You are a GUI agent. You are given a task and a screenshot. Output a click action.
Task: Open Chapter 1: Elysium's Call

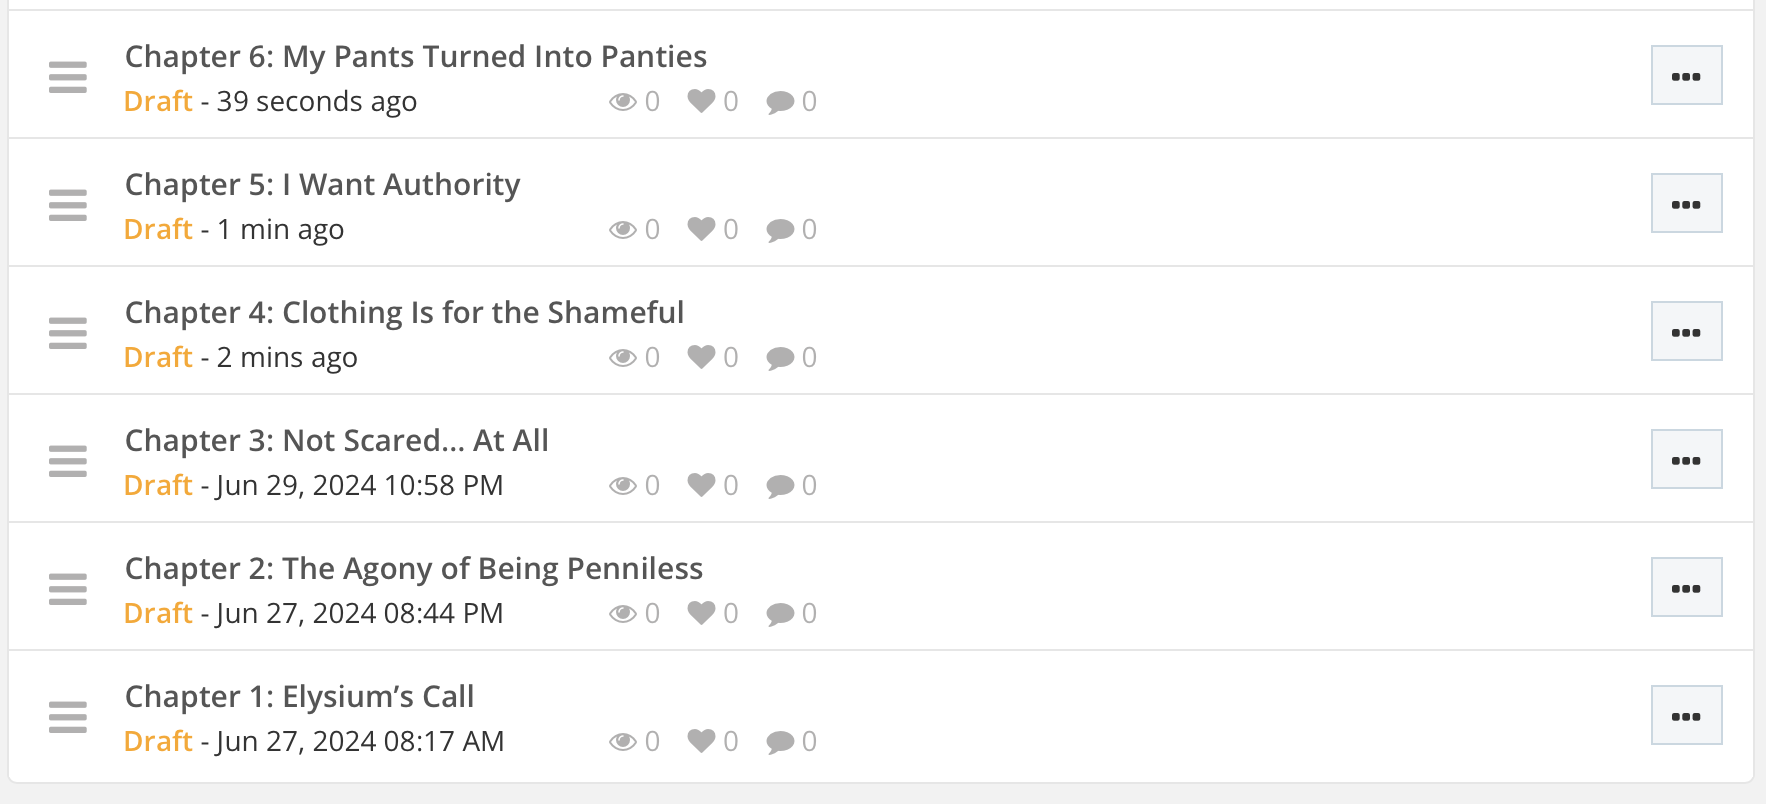[299, 697]
